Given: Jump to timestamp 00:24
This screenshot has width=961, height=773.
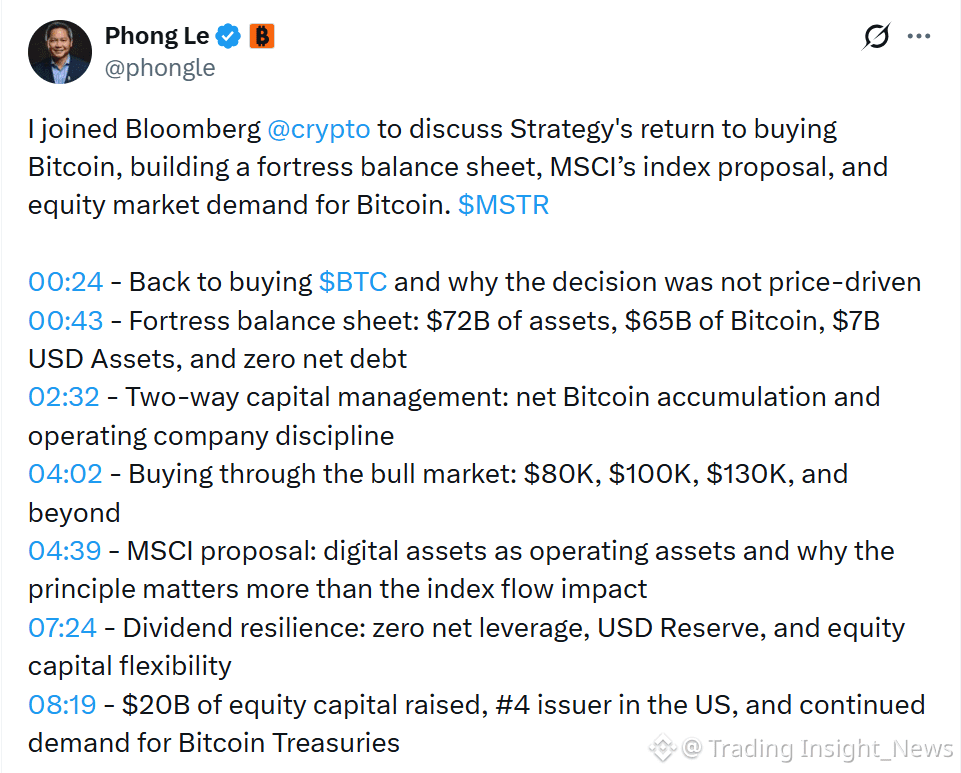Looking at the screenshot, I should point(66,282).
